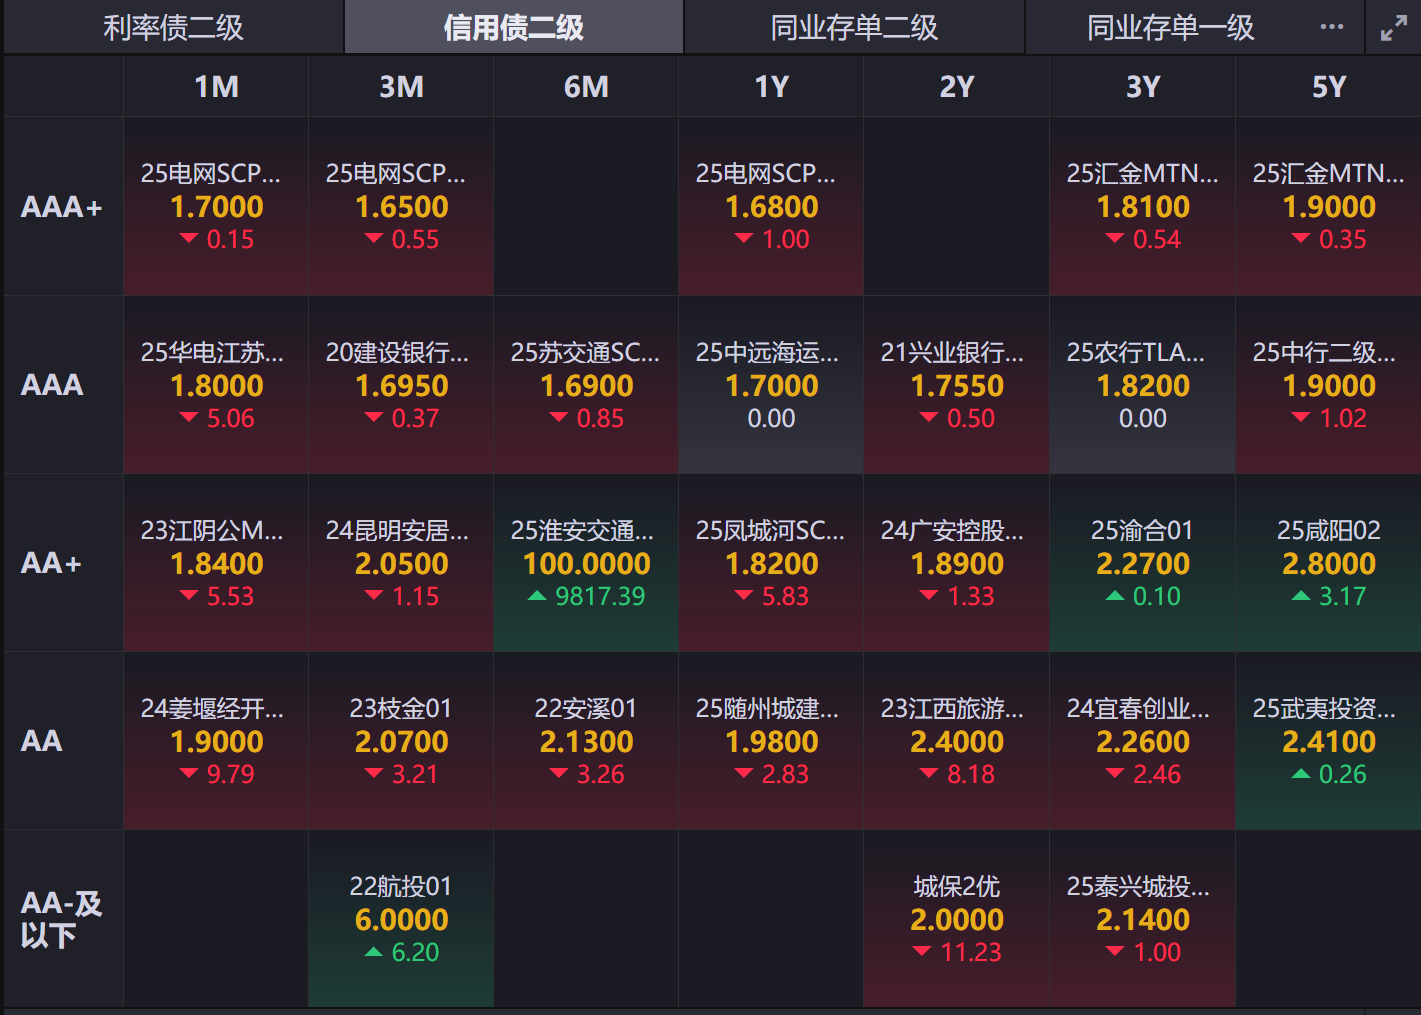Viewport: 1421px width, 1015px height.
Task: Open the 25凤城河SC bond cell
Action: point(771,563)
